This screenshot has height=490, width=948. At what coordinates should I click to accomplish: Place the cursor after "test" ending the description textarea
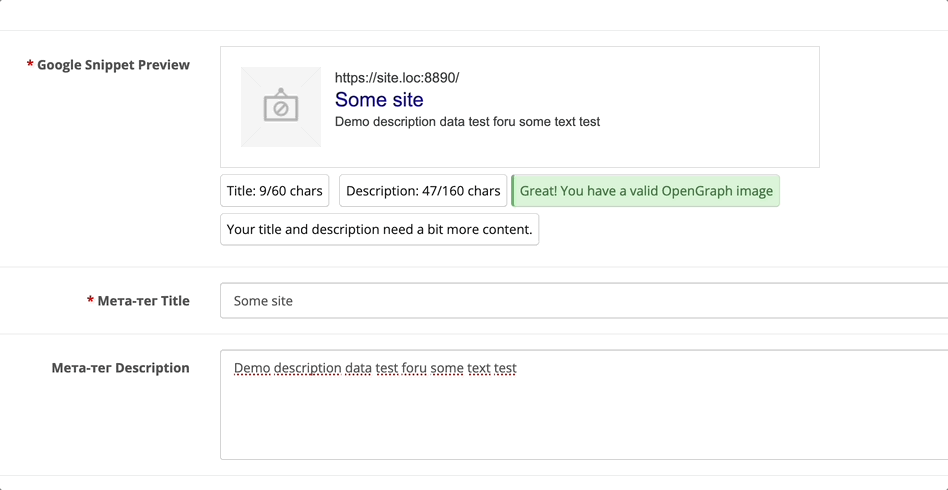pyautogui.click(x=518, y=368)
